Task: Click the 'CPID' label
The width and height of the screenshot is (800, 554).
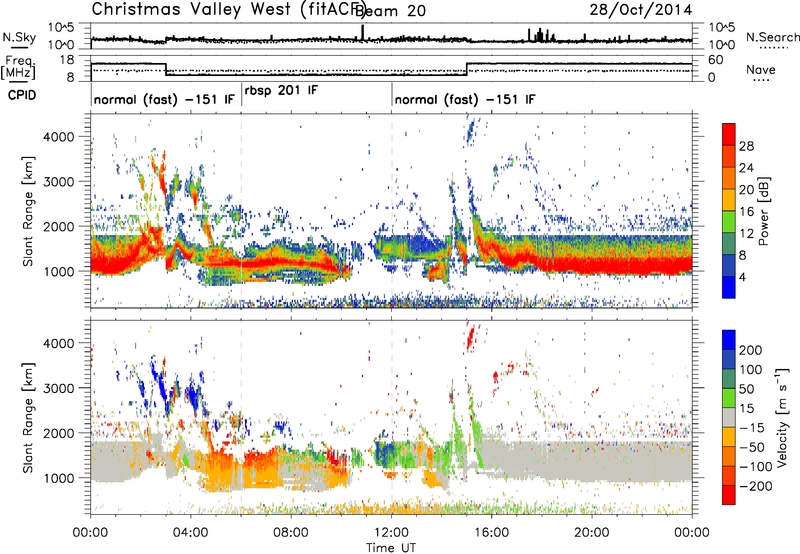Action: coord(22,95)
